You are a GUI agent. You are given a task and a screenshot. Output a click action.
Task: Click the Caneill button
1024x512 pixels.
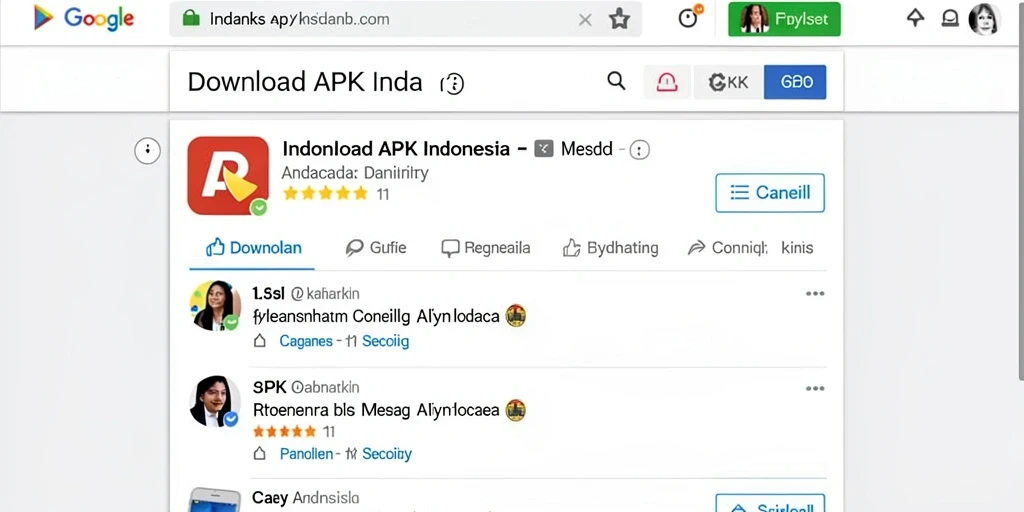coord(770,193)
